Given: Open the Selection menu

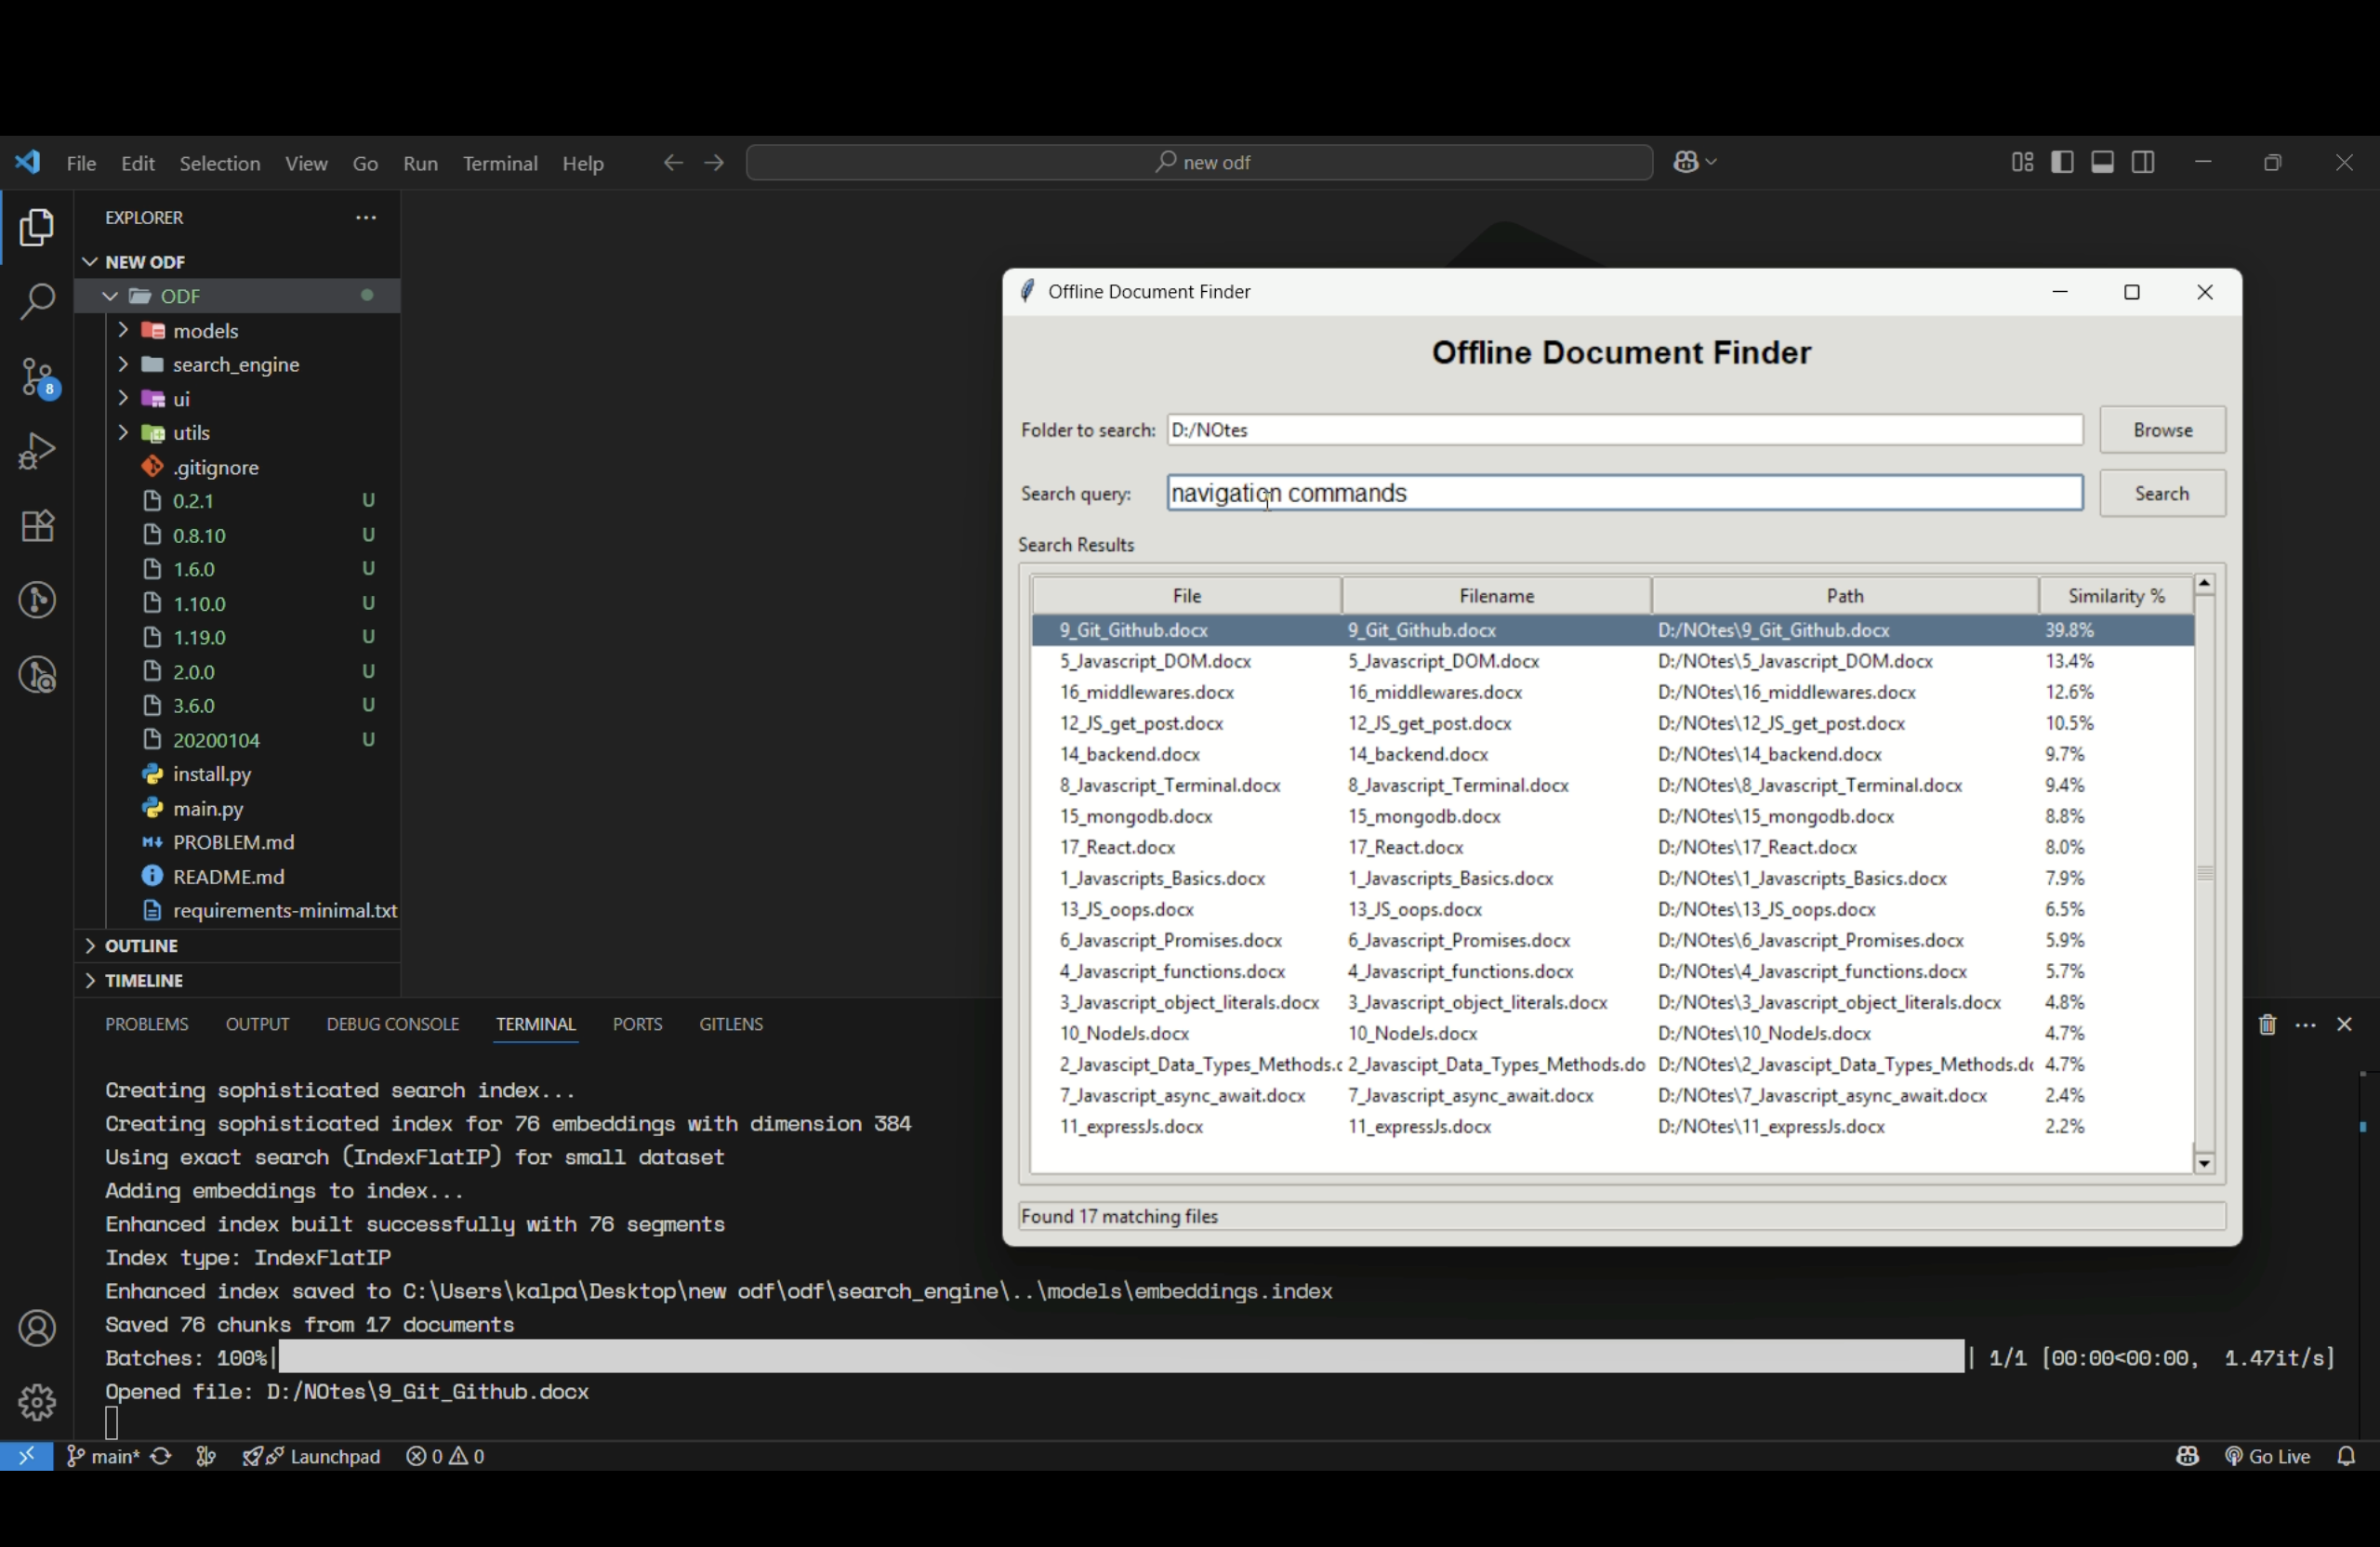Looking at the screenshot, I should click(x=220, y=163).
